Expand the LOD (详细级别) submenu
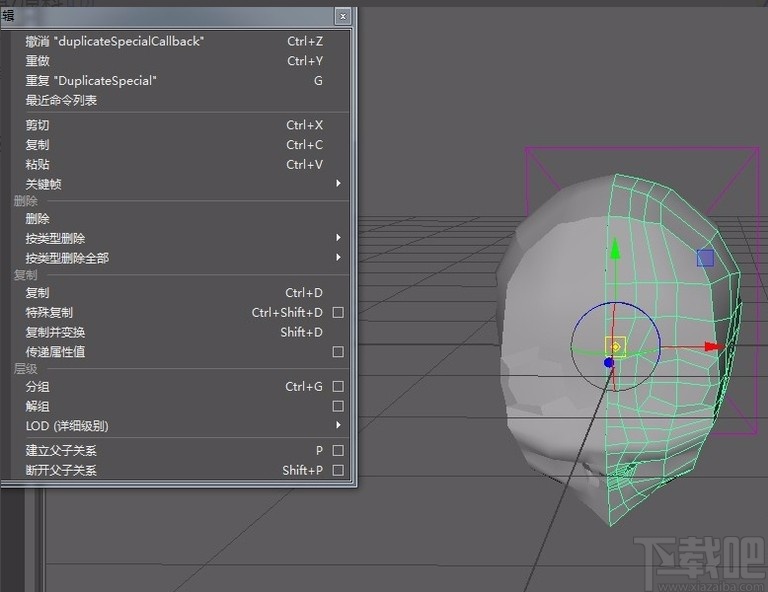Screen dimensions: 768x592 tap(338, 426)
